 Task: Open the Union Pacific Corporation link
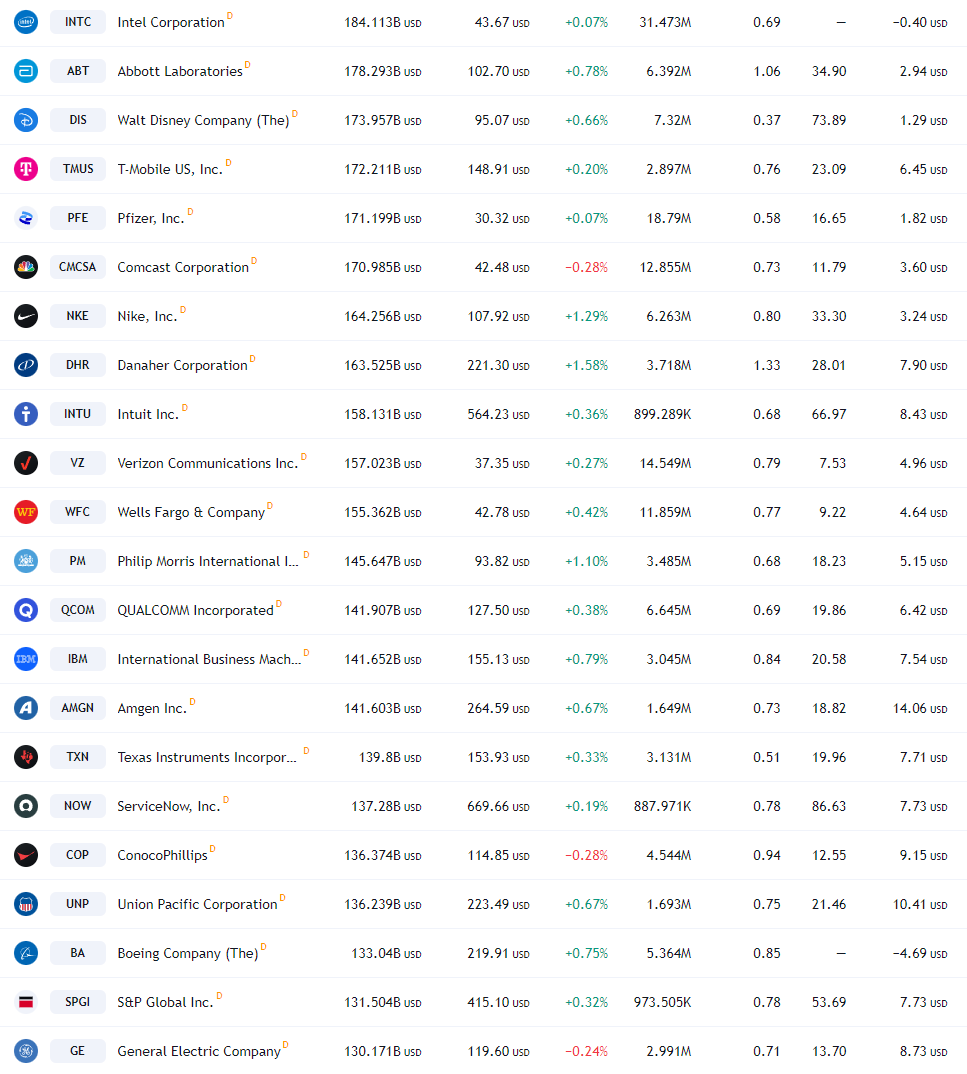pos(197,904)
